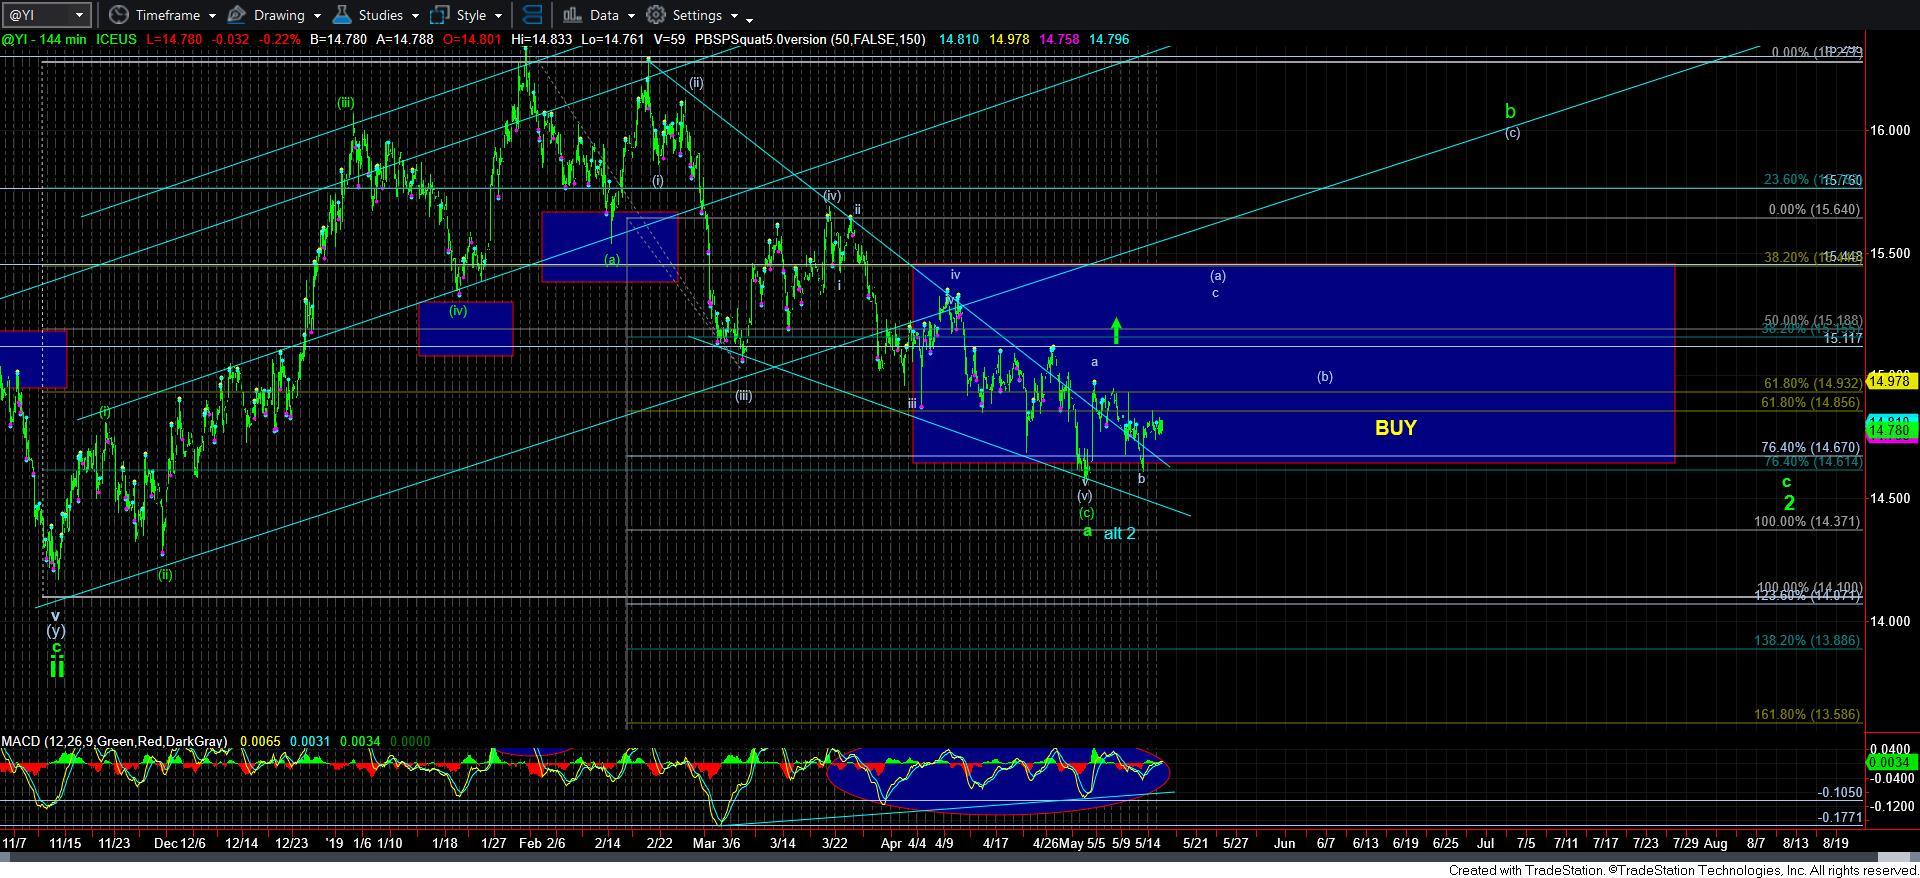Screen dimensions: 1920x878
Task: Click the green 'ii' wave label at bottom left
Action: (57, 668)
